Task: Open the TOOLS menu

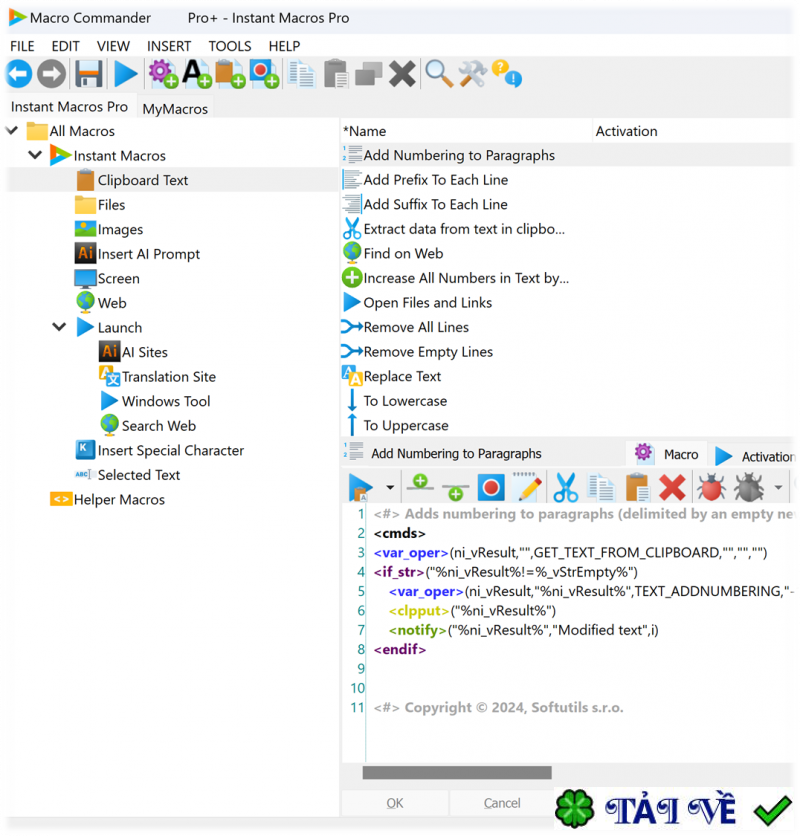Action: pos(230,46)
